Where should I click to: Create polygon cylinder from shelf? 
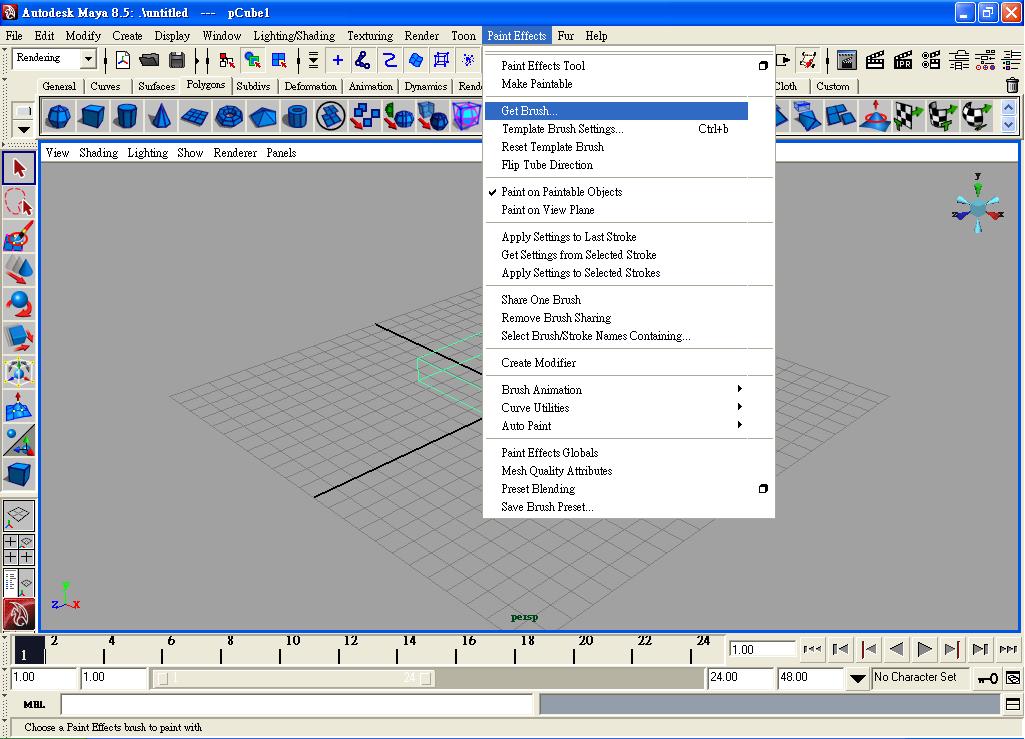click(127, 116)
